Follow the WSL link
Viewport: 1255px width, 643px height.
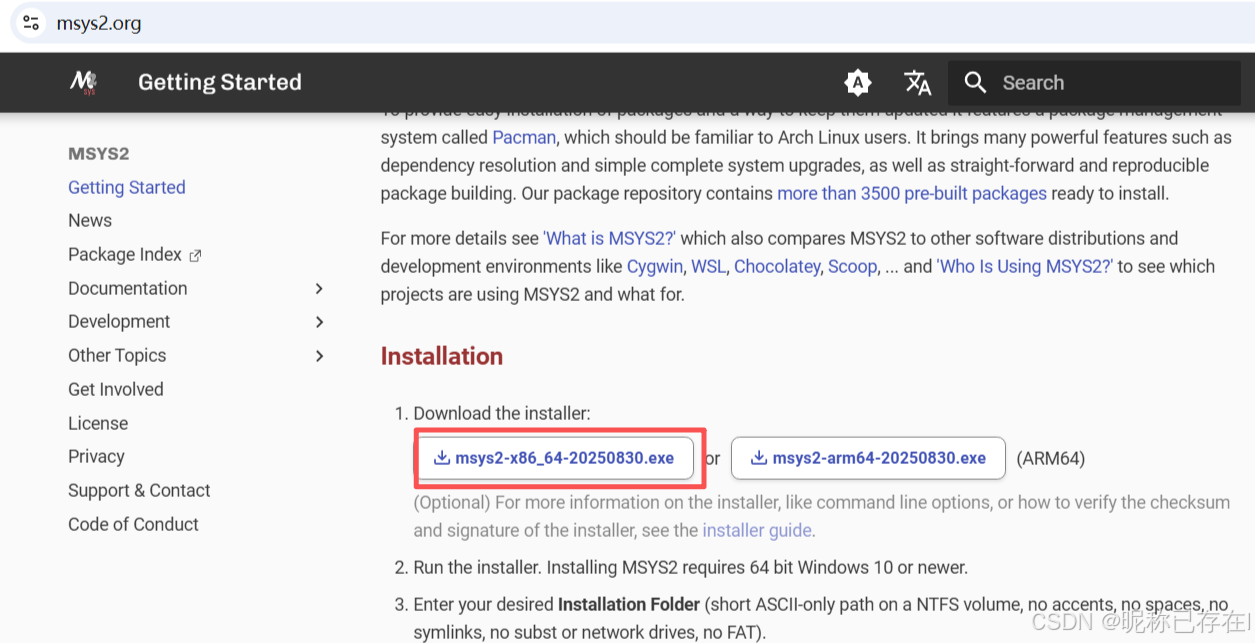tap(709, 266)
